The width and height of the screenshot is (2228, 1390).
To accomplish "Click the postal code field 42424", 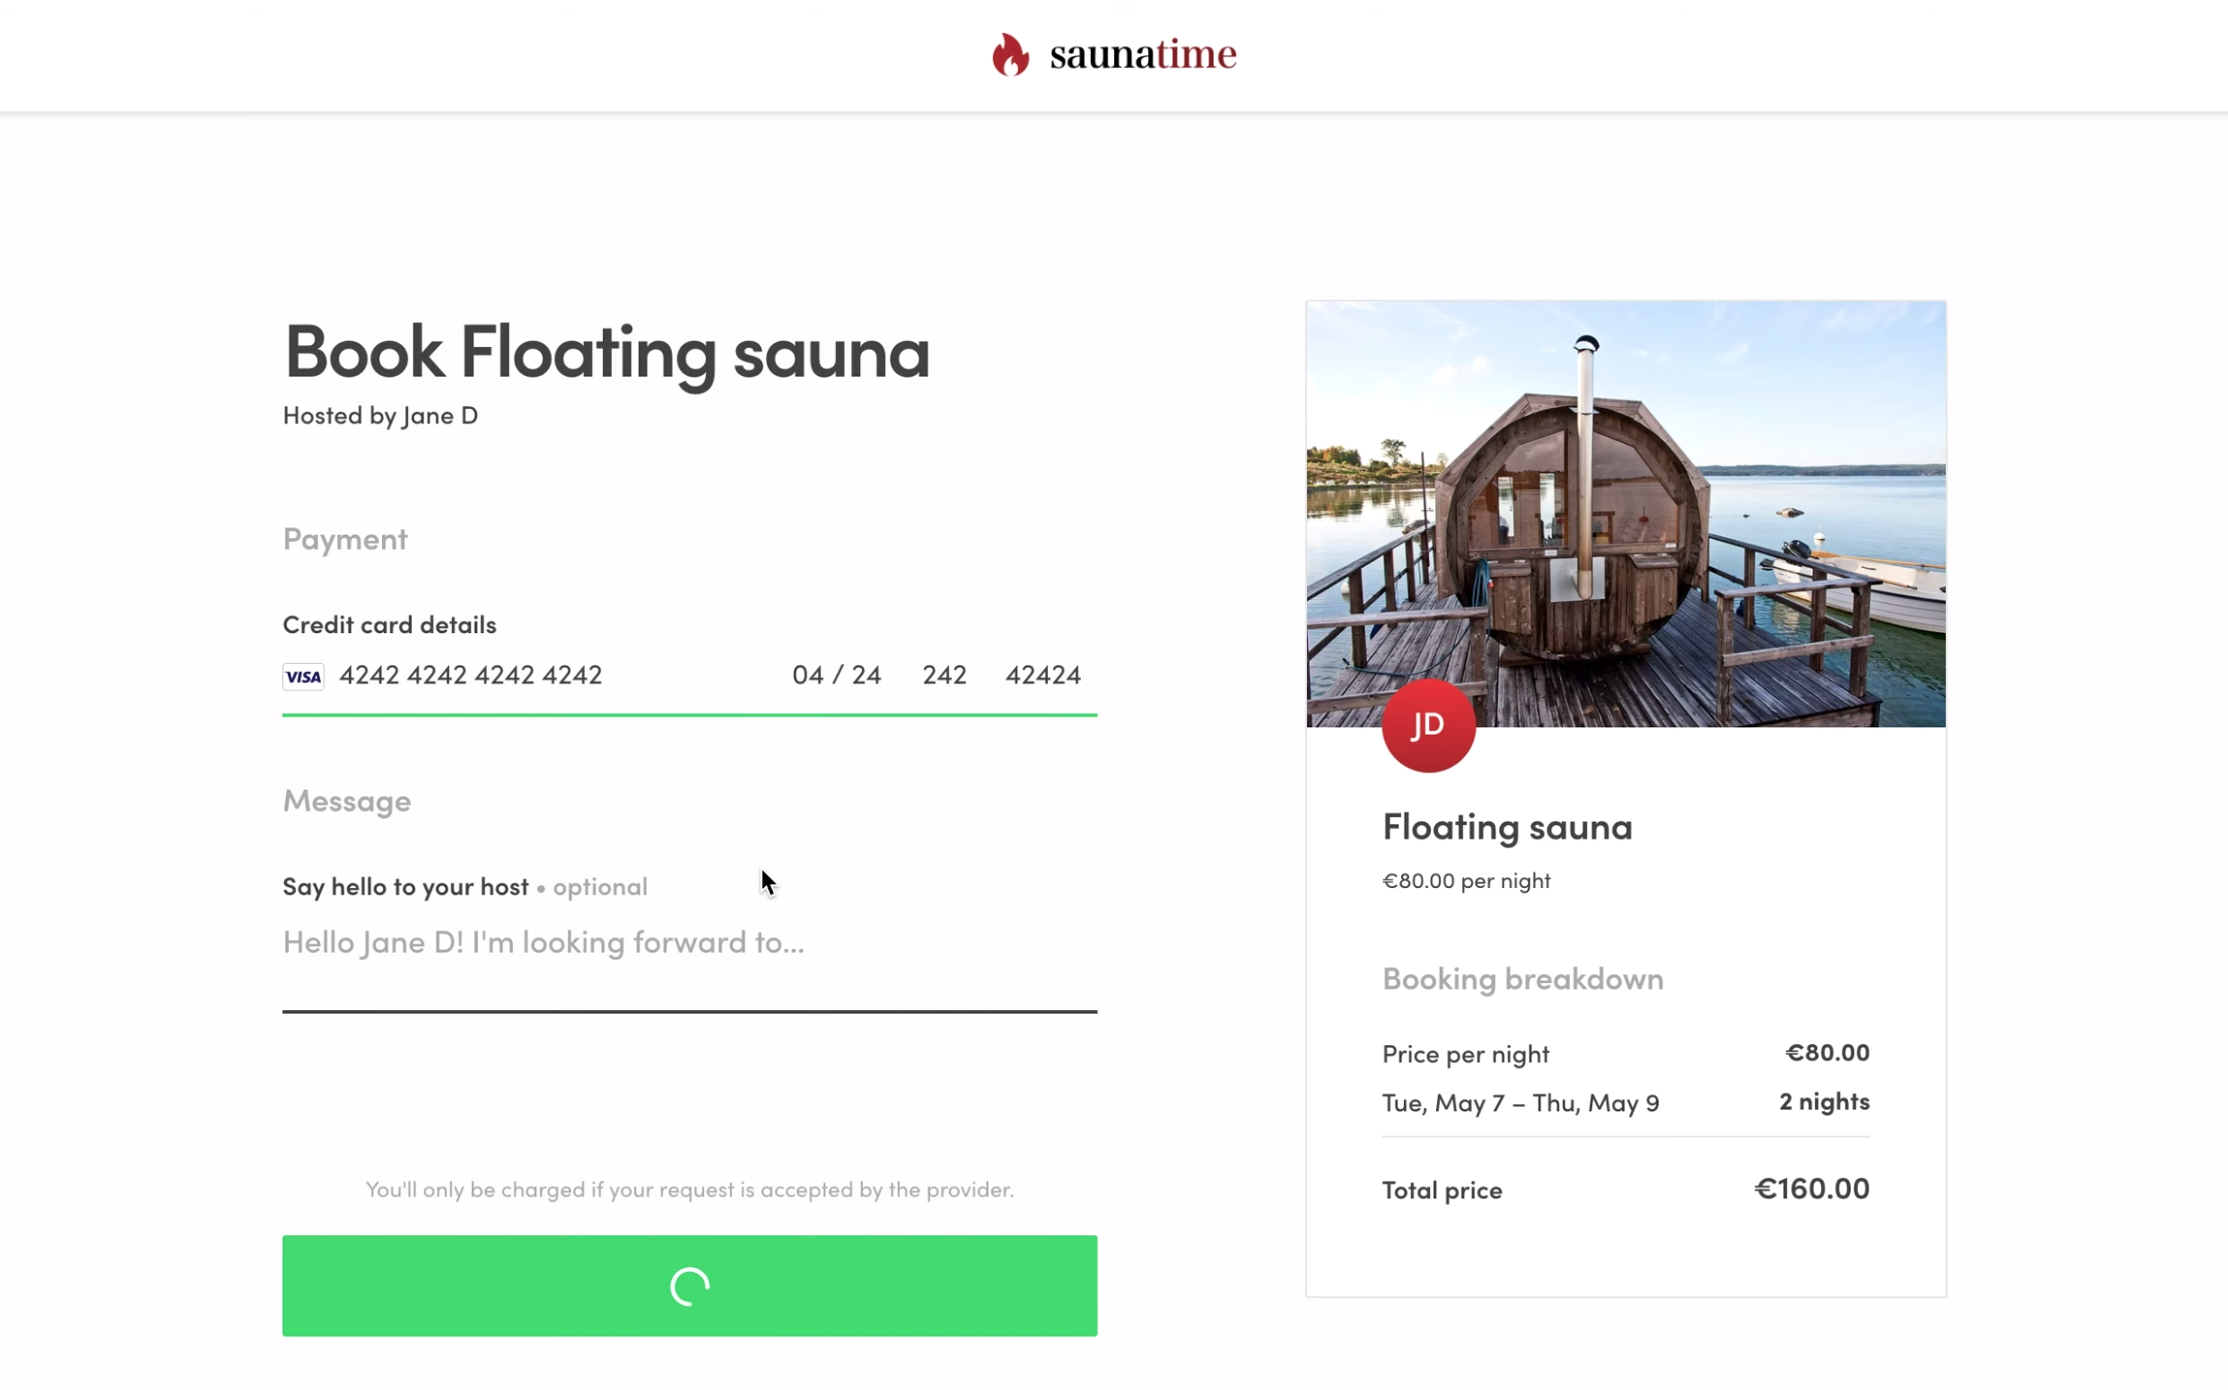I will tap(1042, 675).
